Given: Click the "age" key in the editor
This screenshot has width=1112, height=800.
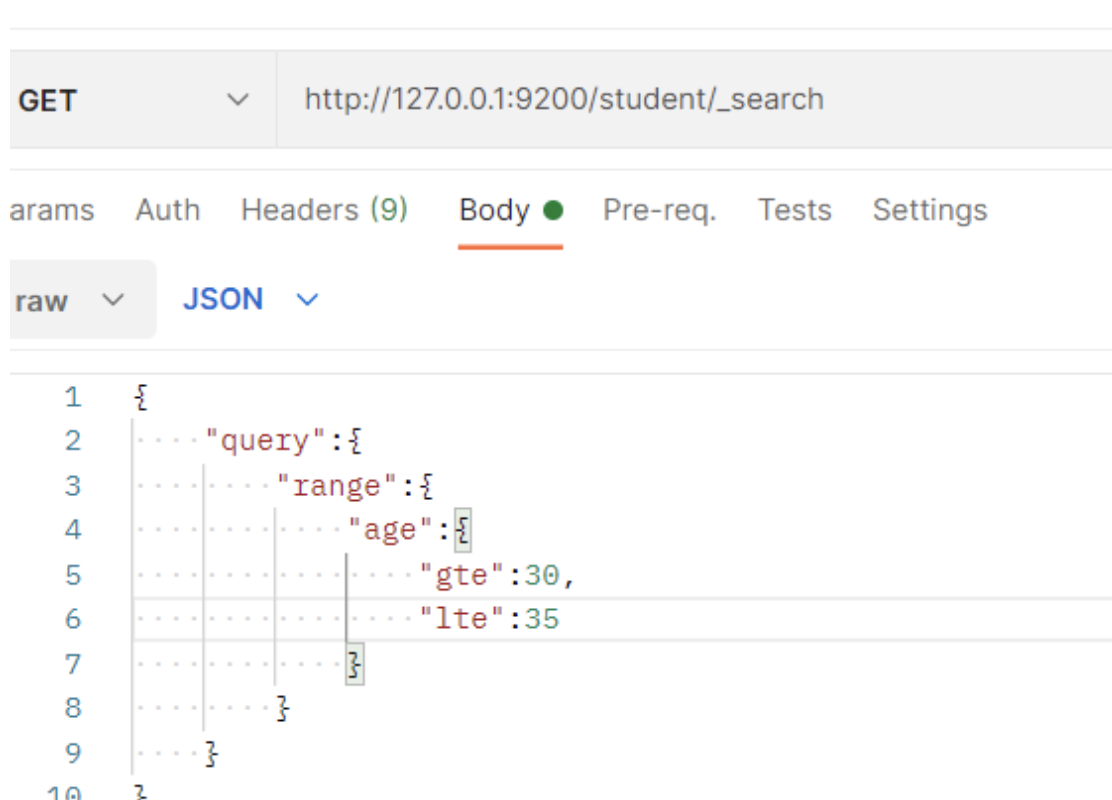Looking at the screenshot, I should pyautogui.click(x=391, y=530).
